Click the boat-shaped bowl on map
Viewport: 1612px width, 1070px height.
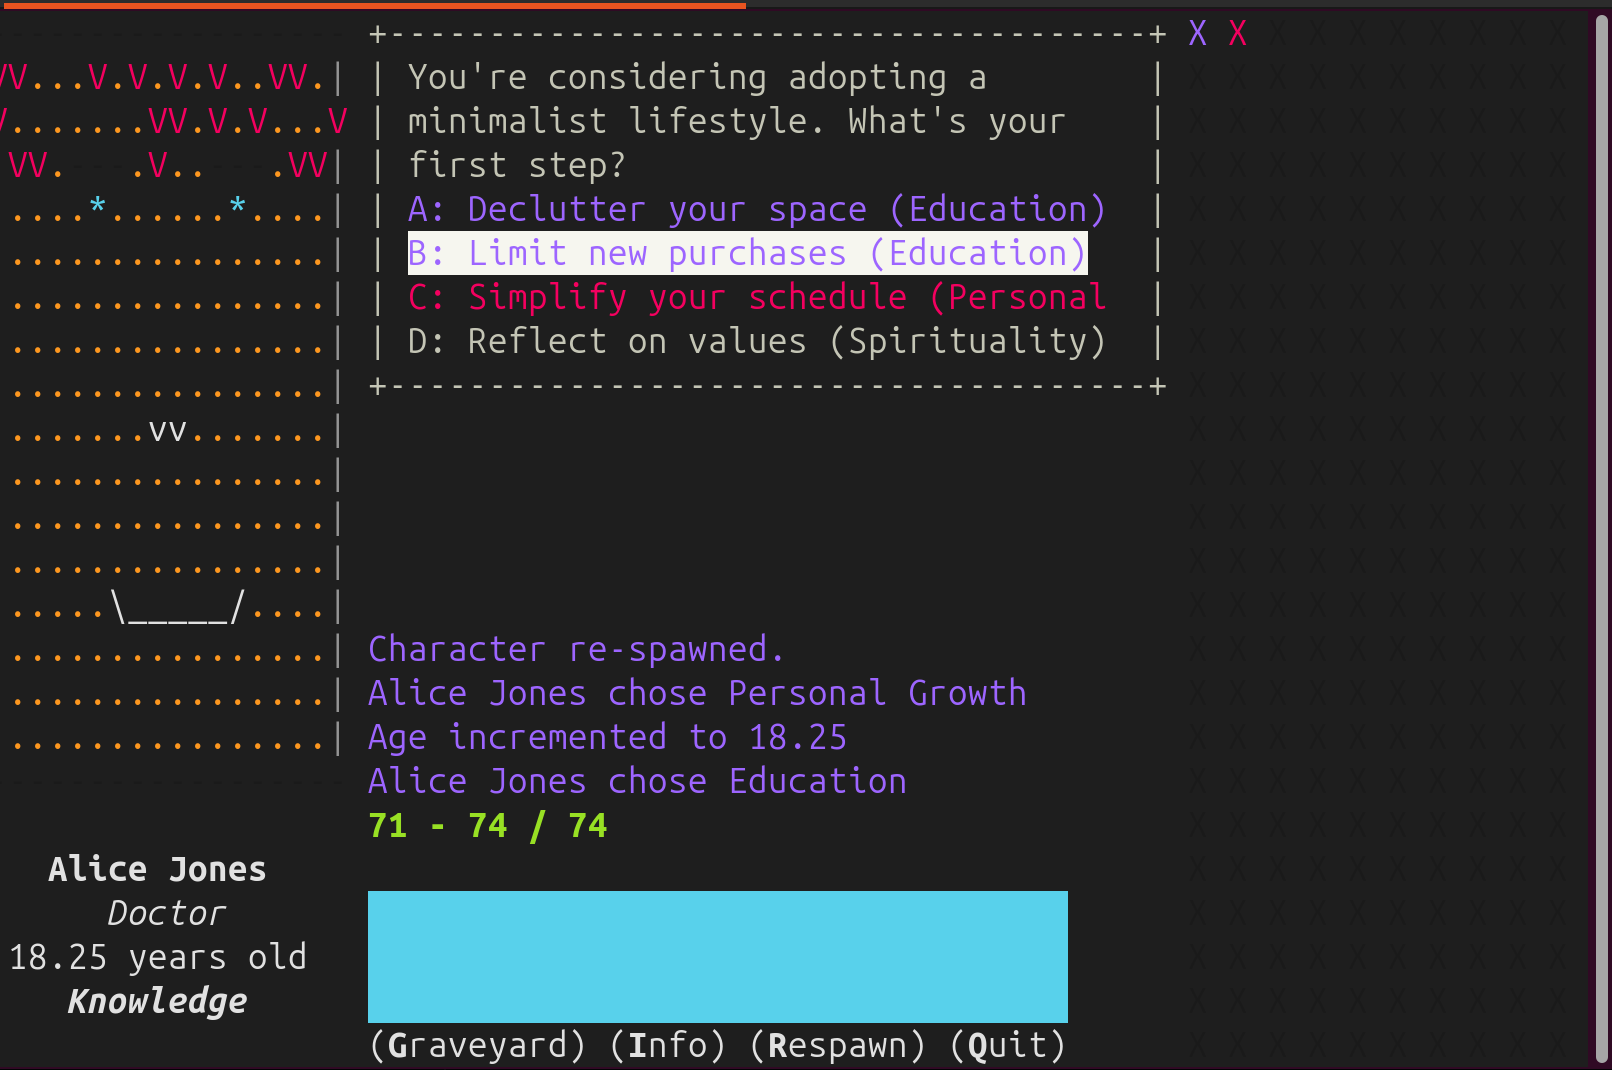(x=177, y=606)
